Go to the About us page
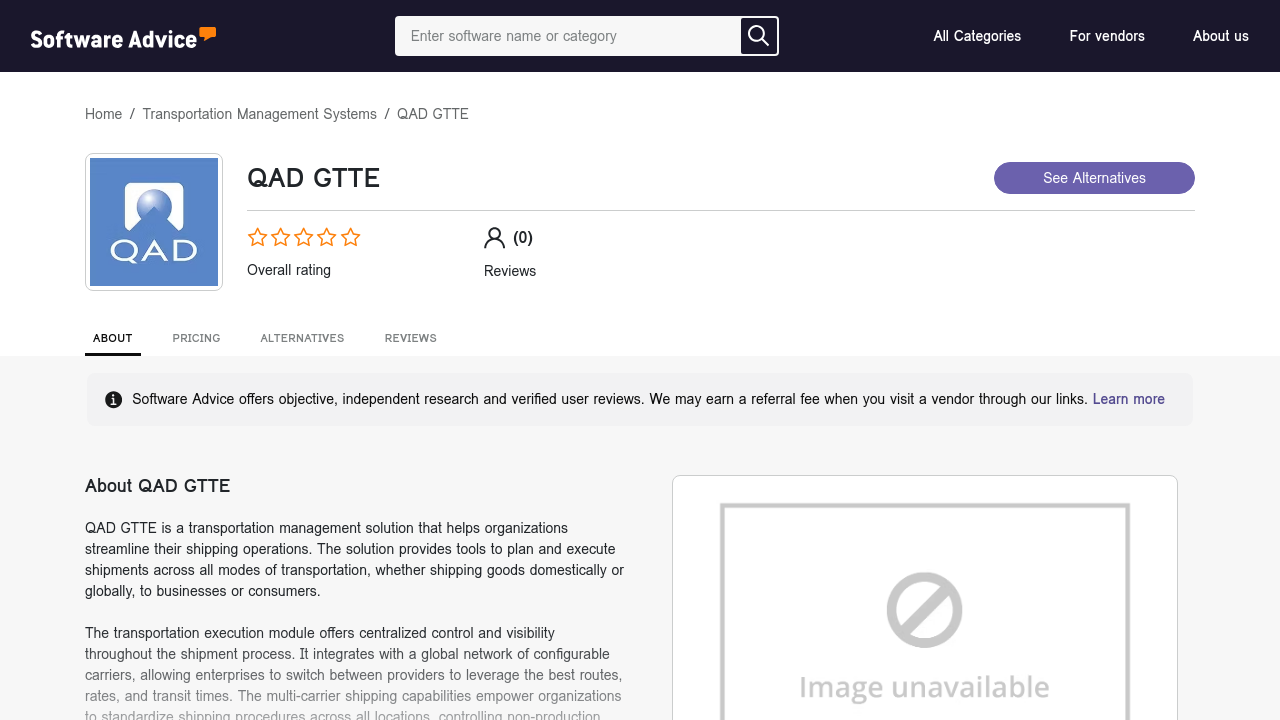This screenshot has height=720, width=1280. 1220,36
